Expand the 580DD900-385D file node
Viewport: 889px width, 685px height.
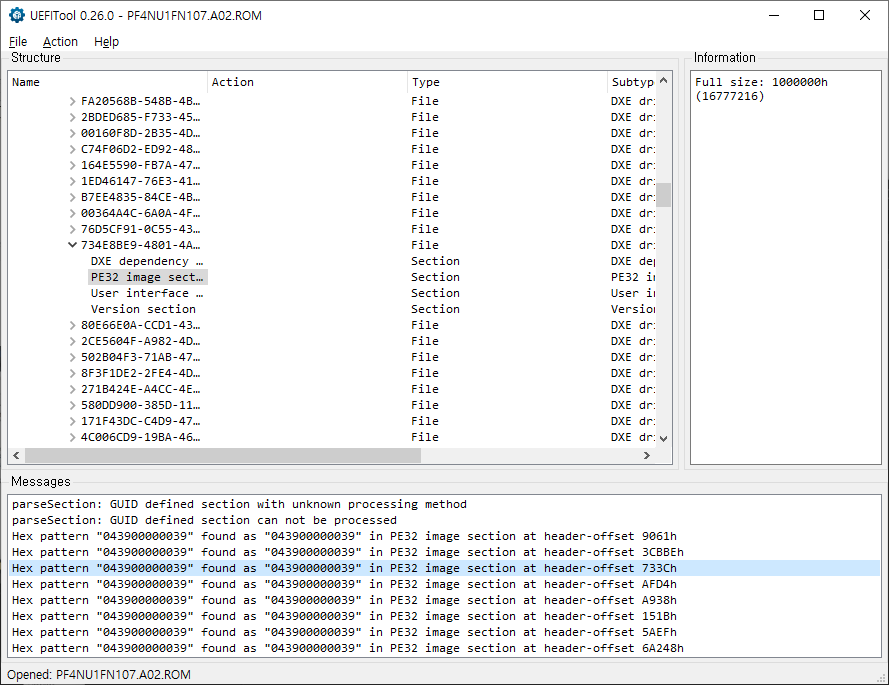[x=72, y=405]
